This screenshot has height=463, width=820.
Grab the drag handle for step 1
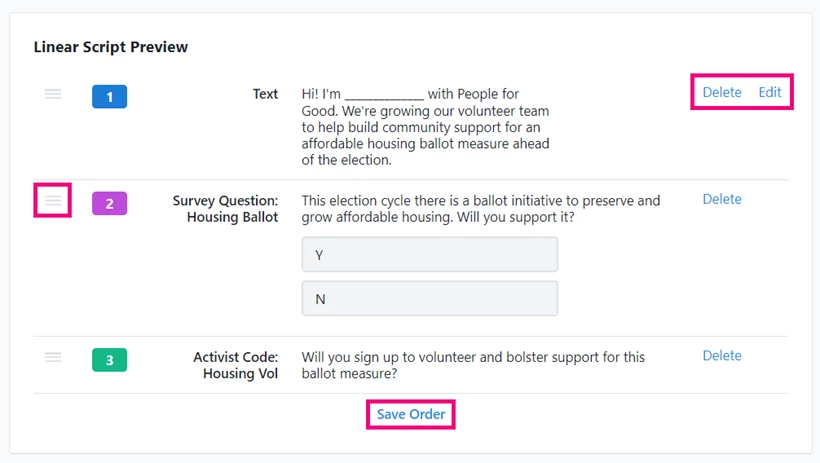coord(53,94)
